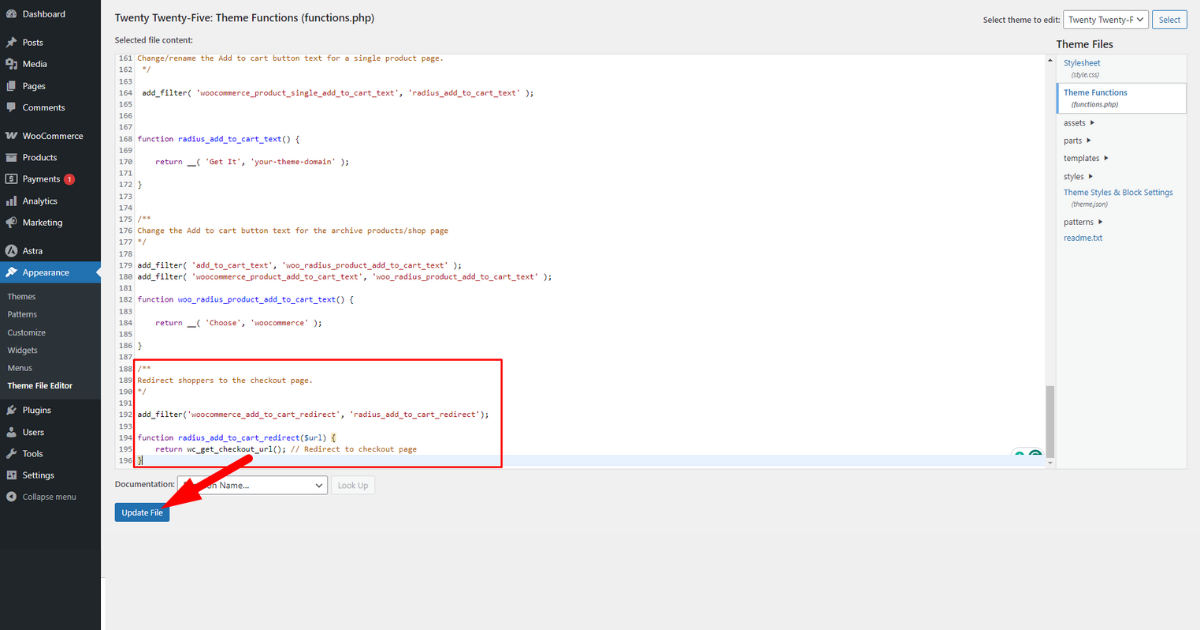Expand the parts folder
The height and width of the screenshot is (630, 1200).
point(1077,141)
